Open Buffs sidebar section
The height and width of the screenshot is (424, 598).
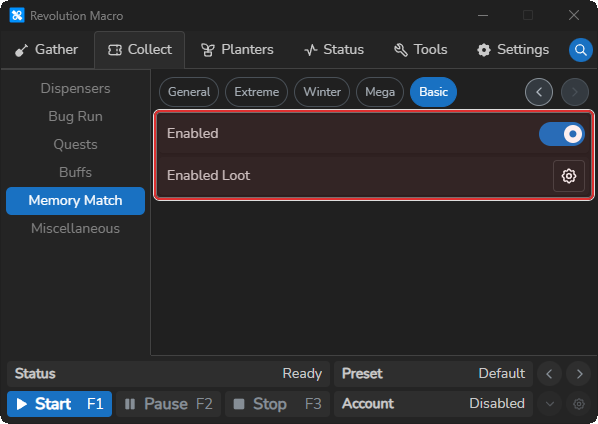pyautogui.click(x=76, y=172)
